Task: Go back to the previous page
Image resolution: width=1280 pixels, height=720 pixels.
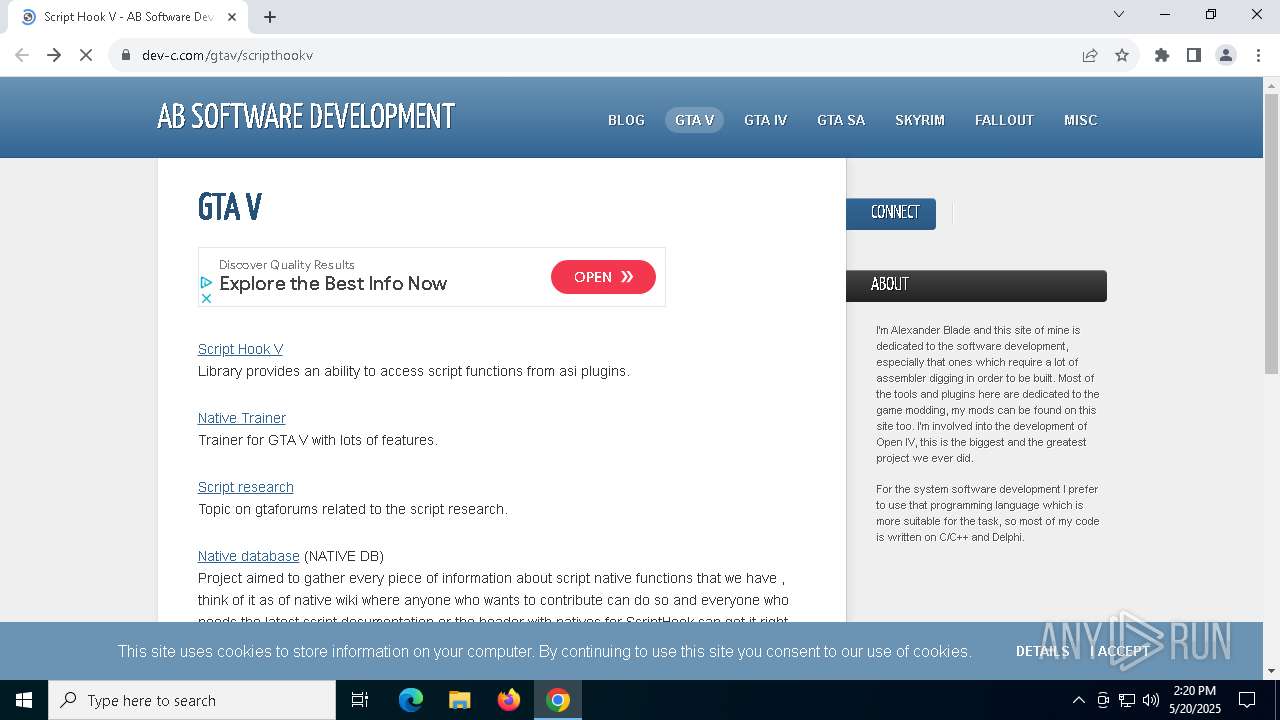Action: click(22, 55)
